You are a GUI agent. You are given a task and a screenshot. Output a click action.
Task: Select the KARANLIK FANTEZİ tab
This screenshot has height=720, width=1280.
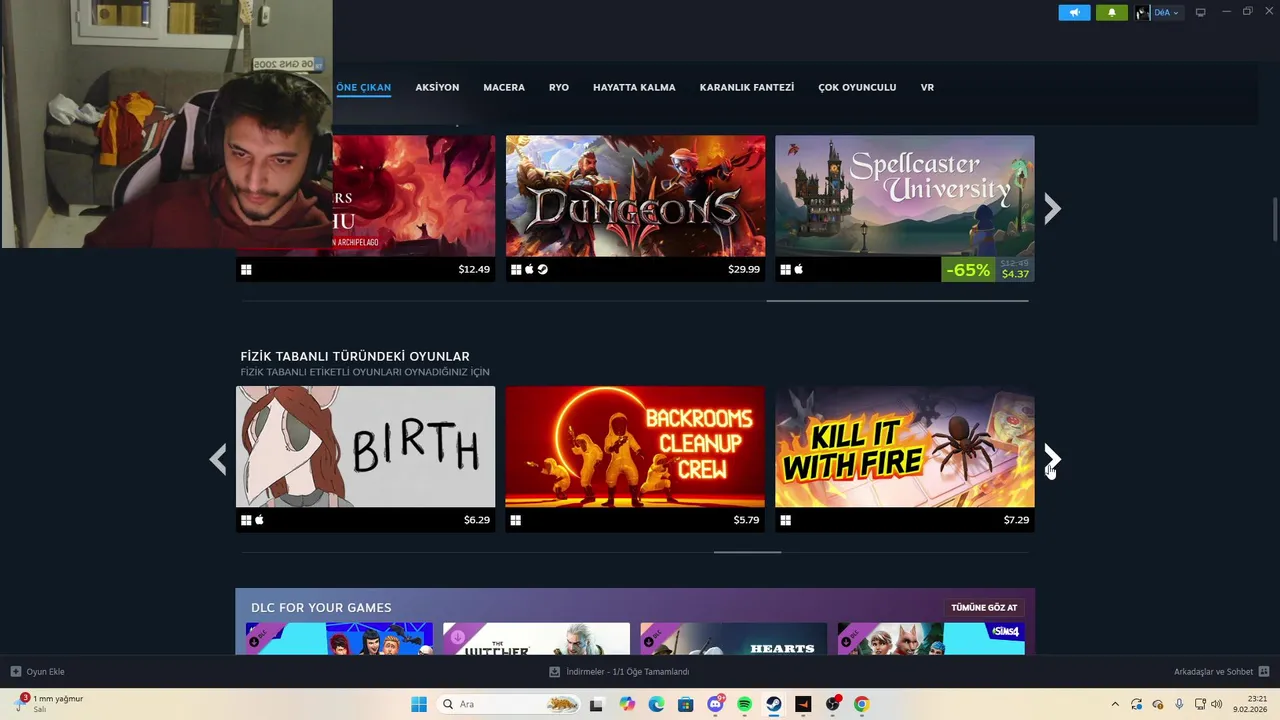[x=747, y=87]
